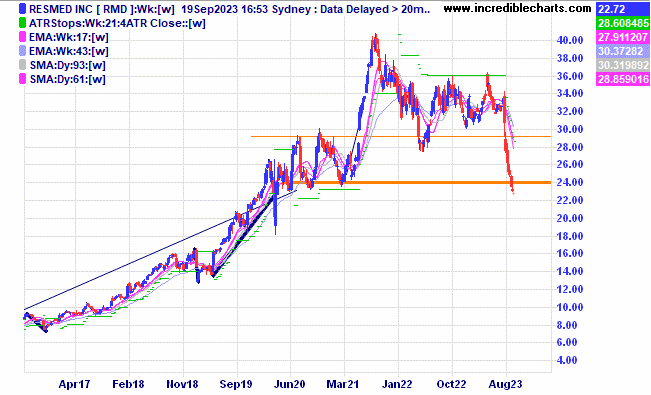
Task: Click the Sep19 date axis label
Action: 236,384
